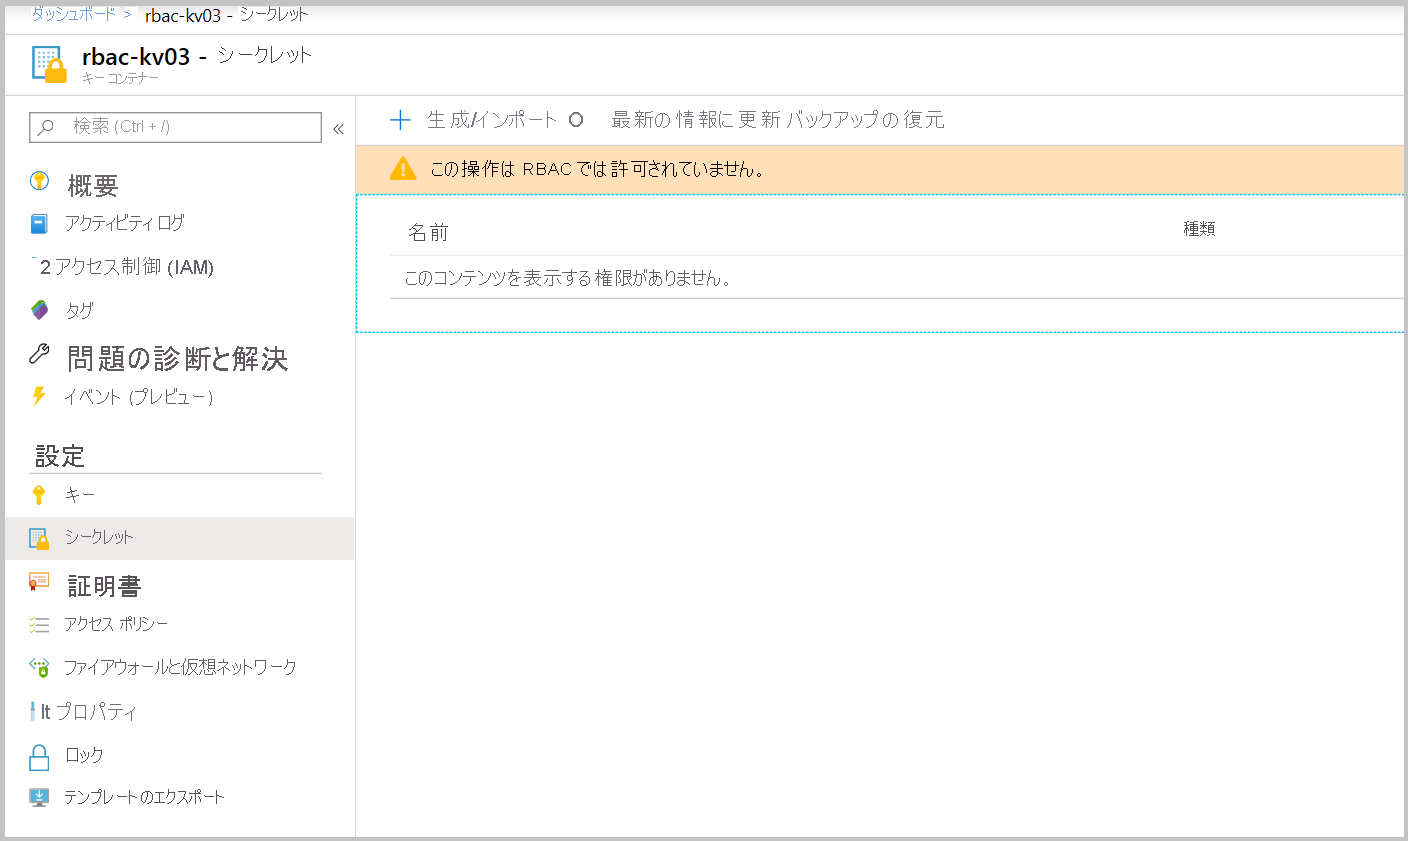This screenshot has width=1408, height=841.
Task: Open テンプレートのエクスポート item
Action: 144,797
